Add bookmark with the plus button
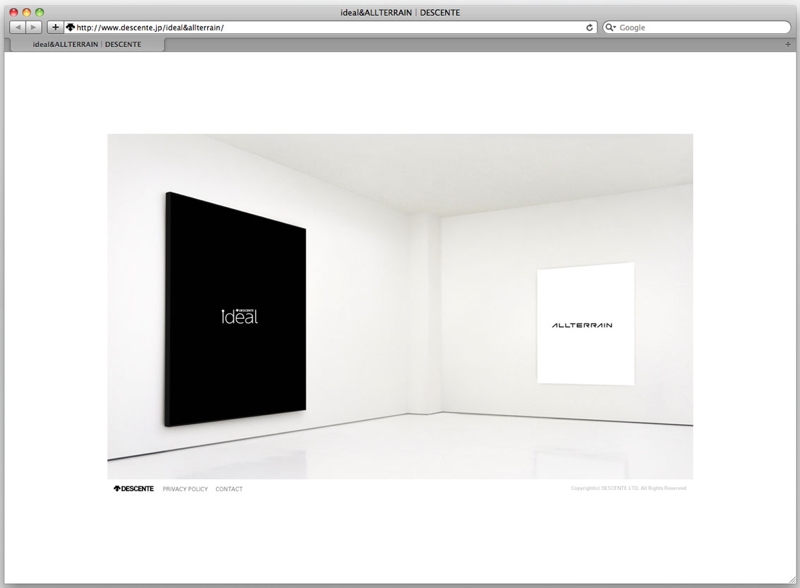The width and height of the screenshot is (800, 588). click(x=55, y=28)
